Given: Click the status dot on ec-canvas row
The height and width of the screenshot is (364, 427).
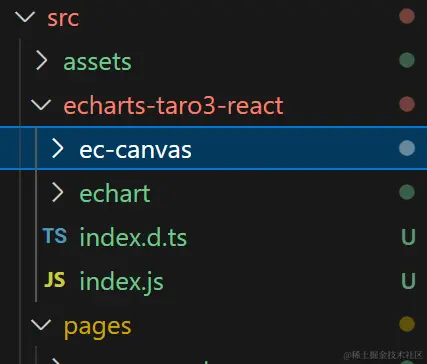Looking at the screenshot, I should 407,148.
